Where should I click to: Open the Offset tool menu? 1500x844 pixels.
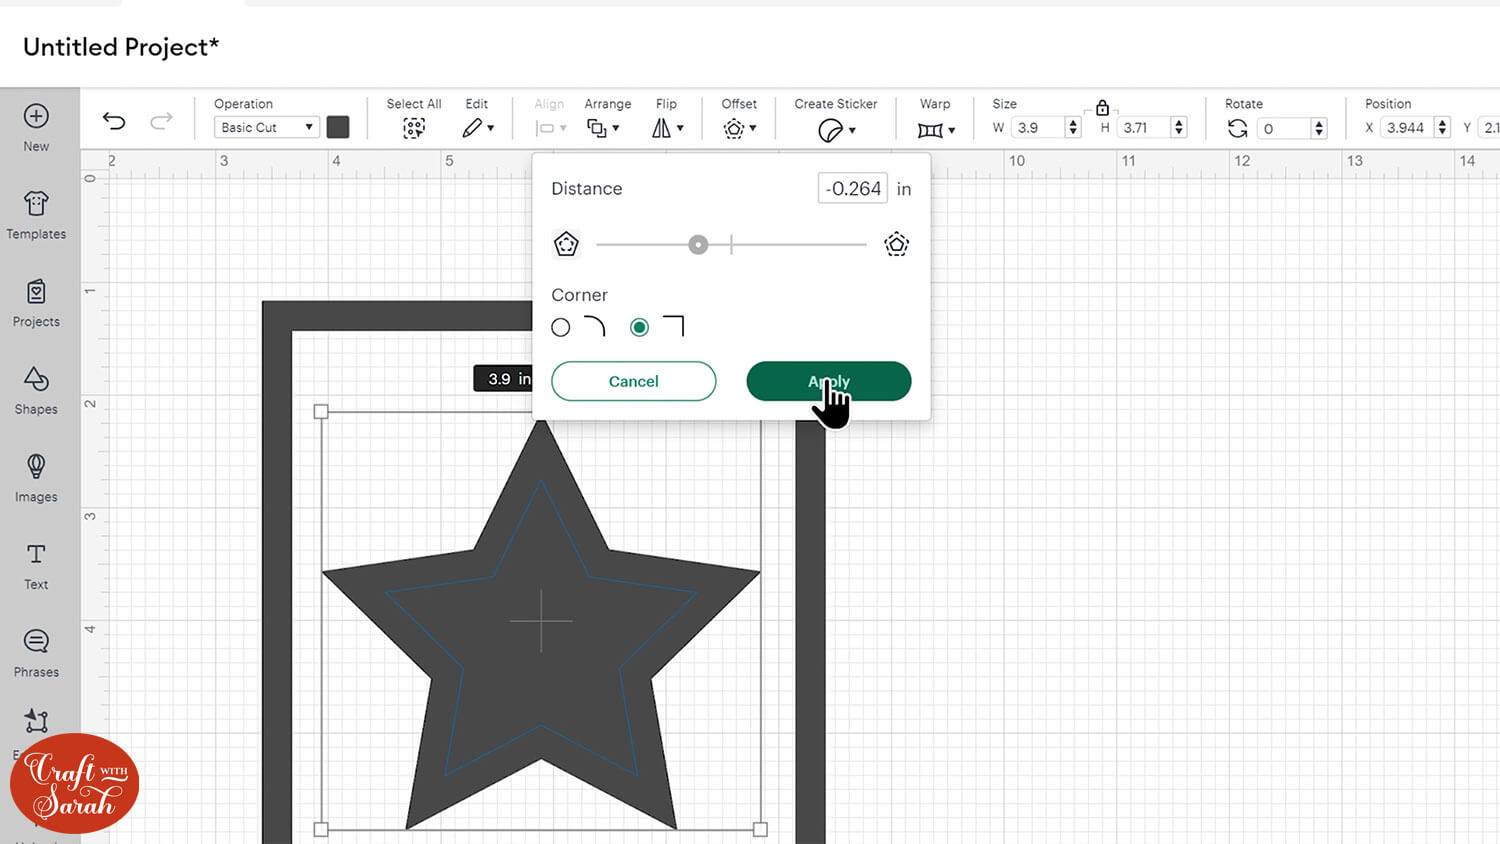739,128
